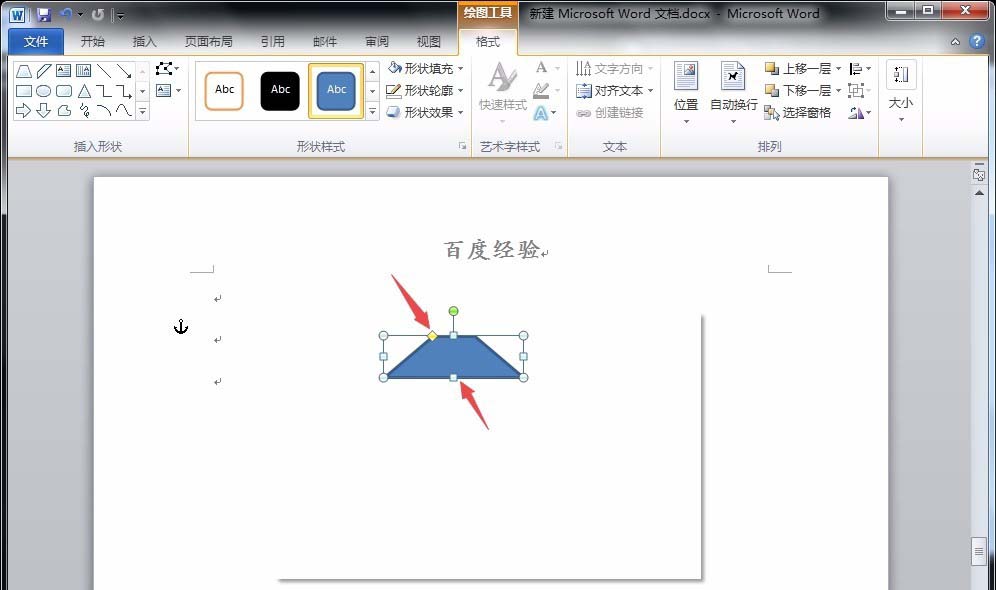The width and height of the screenshot is (996, 590).
Task: Open the Rotate objects menu icon
Action: [x=860, y=113]
